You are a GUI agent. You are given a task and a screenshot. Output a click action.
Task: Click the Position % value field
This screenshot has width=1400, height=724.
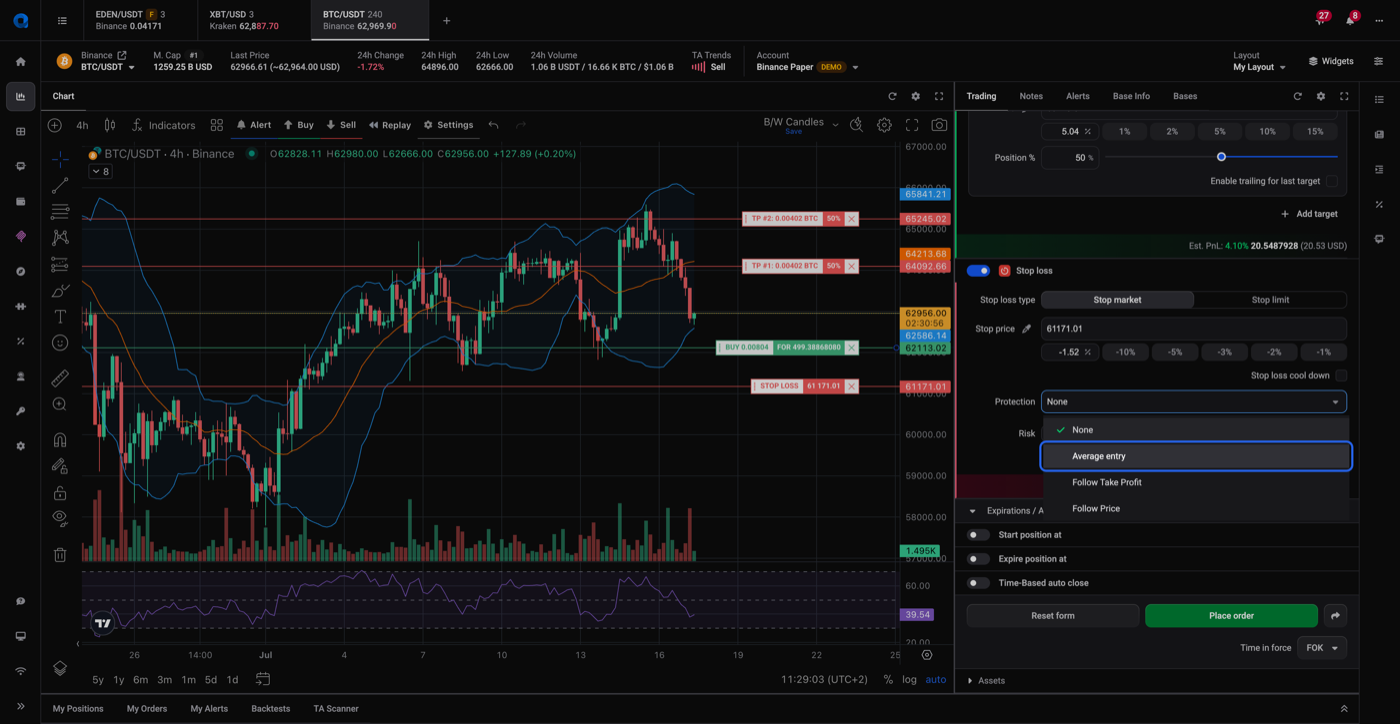(1070, 158)
